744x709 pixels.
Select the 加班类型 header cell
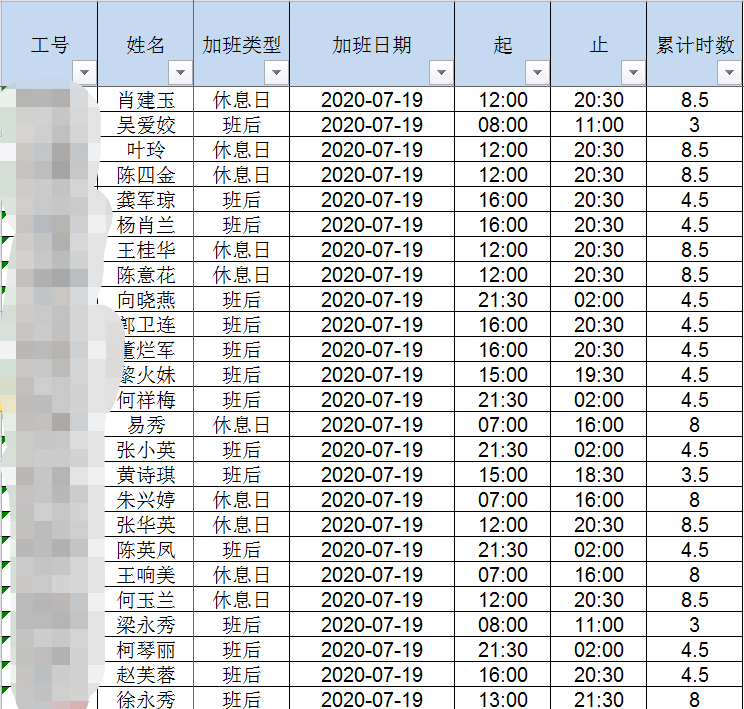tap(242, 44)
